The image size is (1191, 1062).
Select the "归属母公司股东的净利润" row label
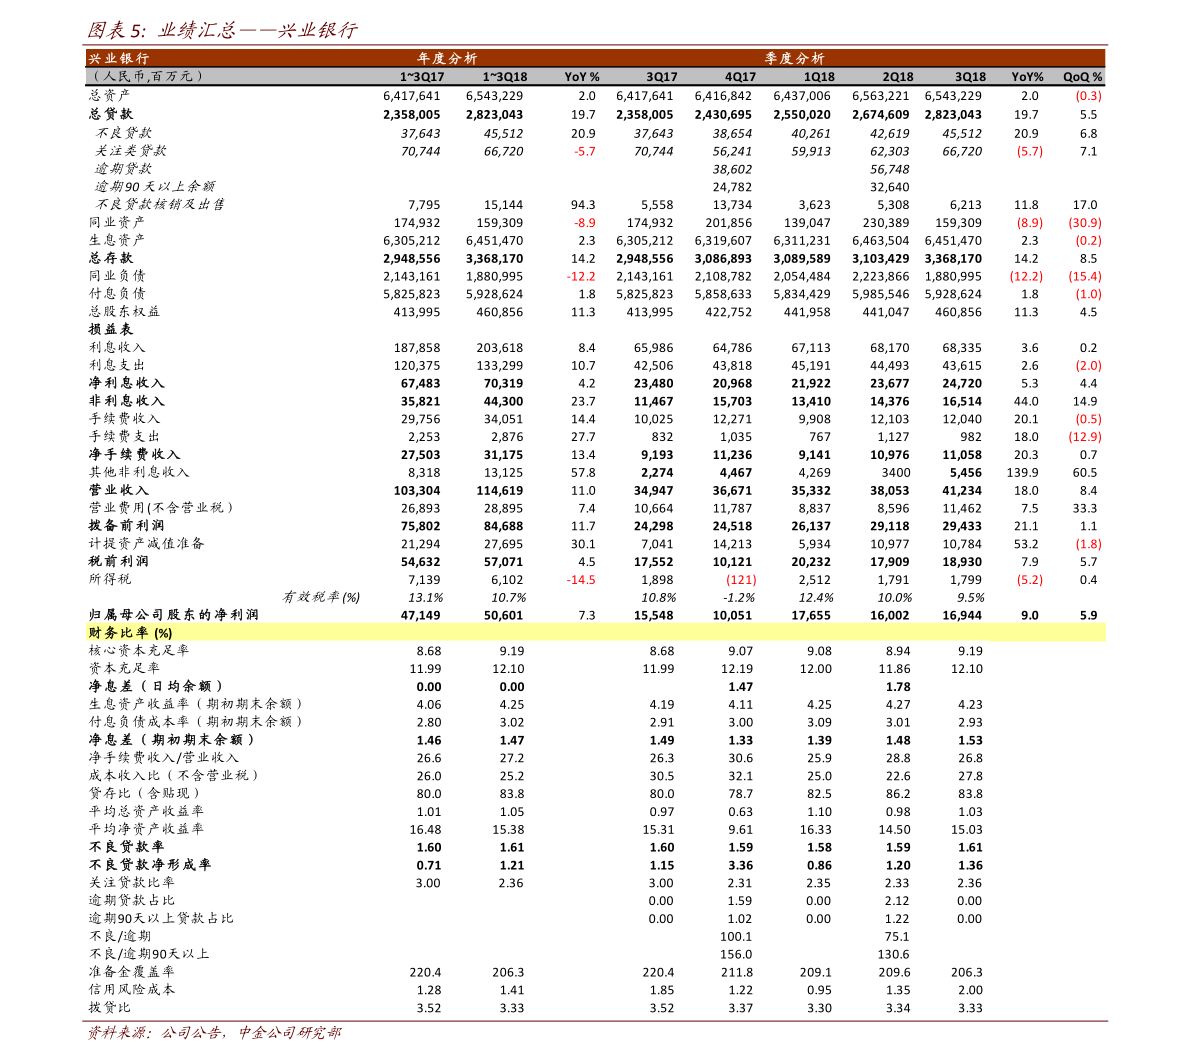point(174,614)
